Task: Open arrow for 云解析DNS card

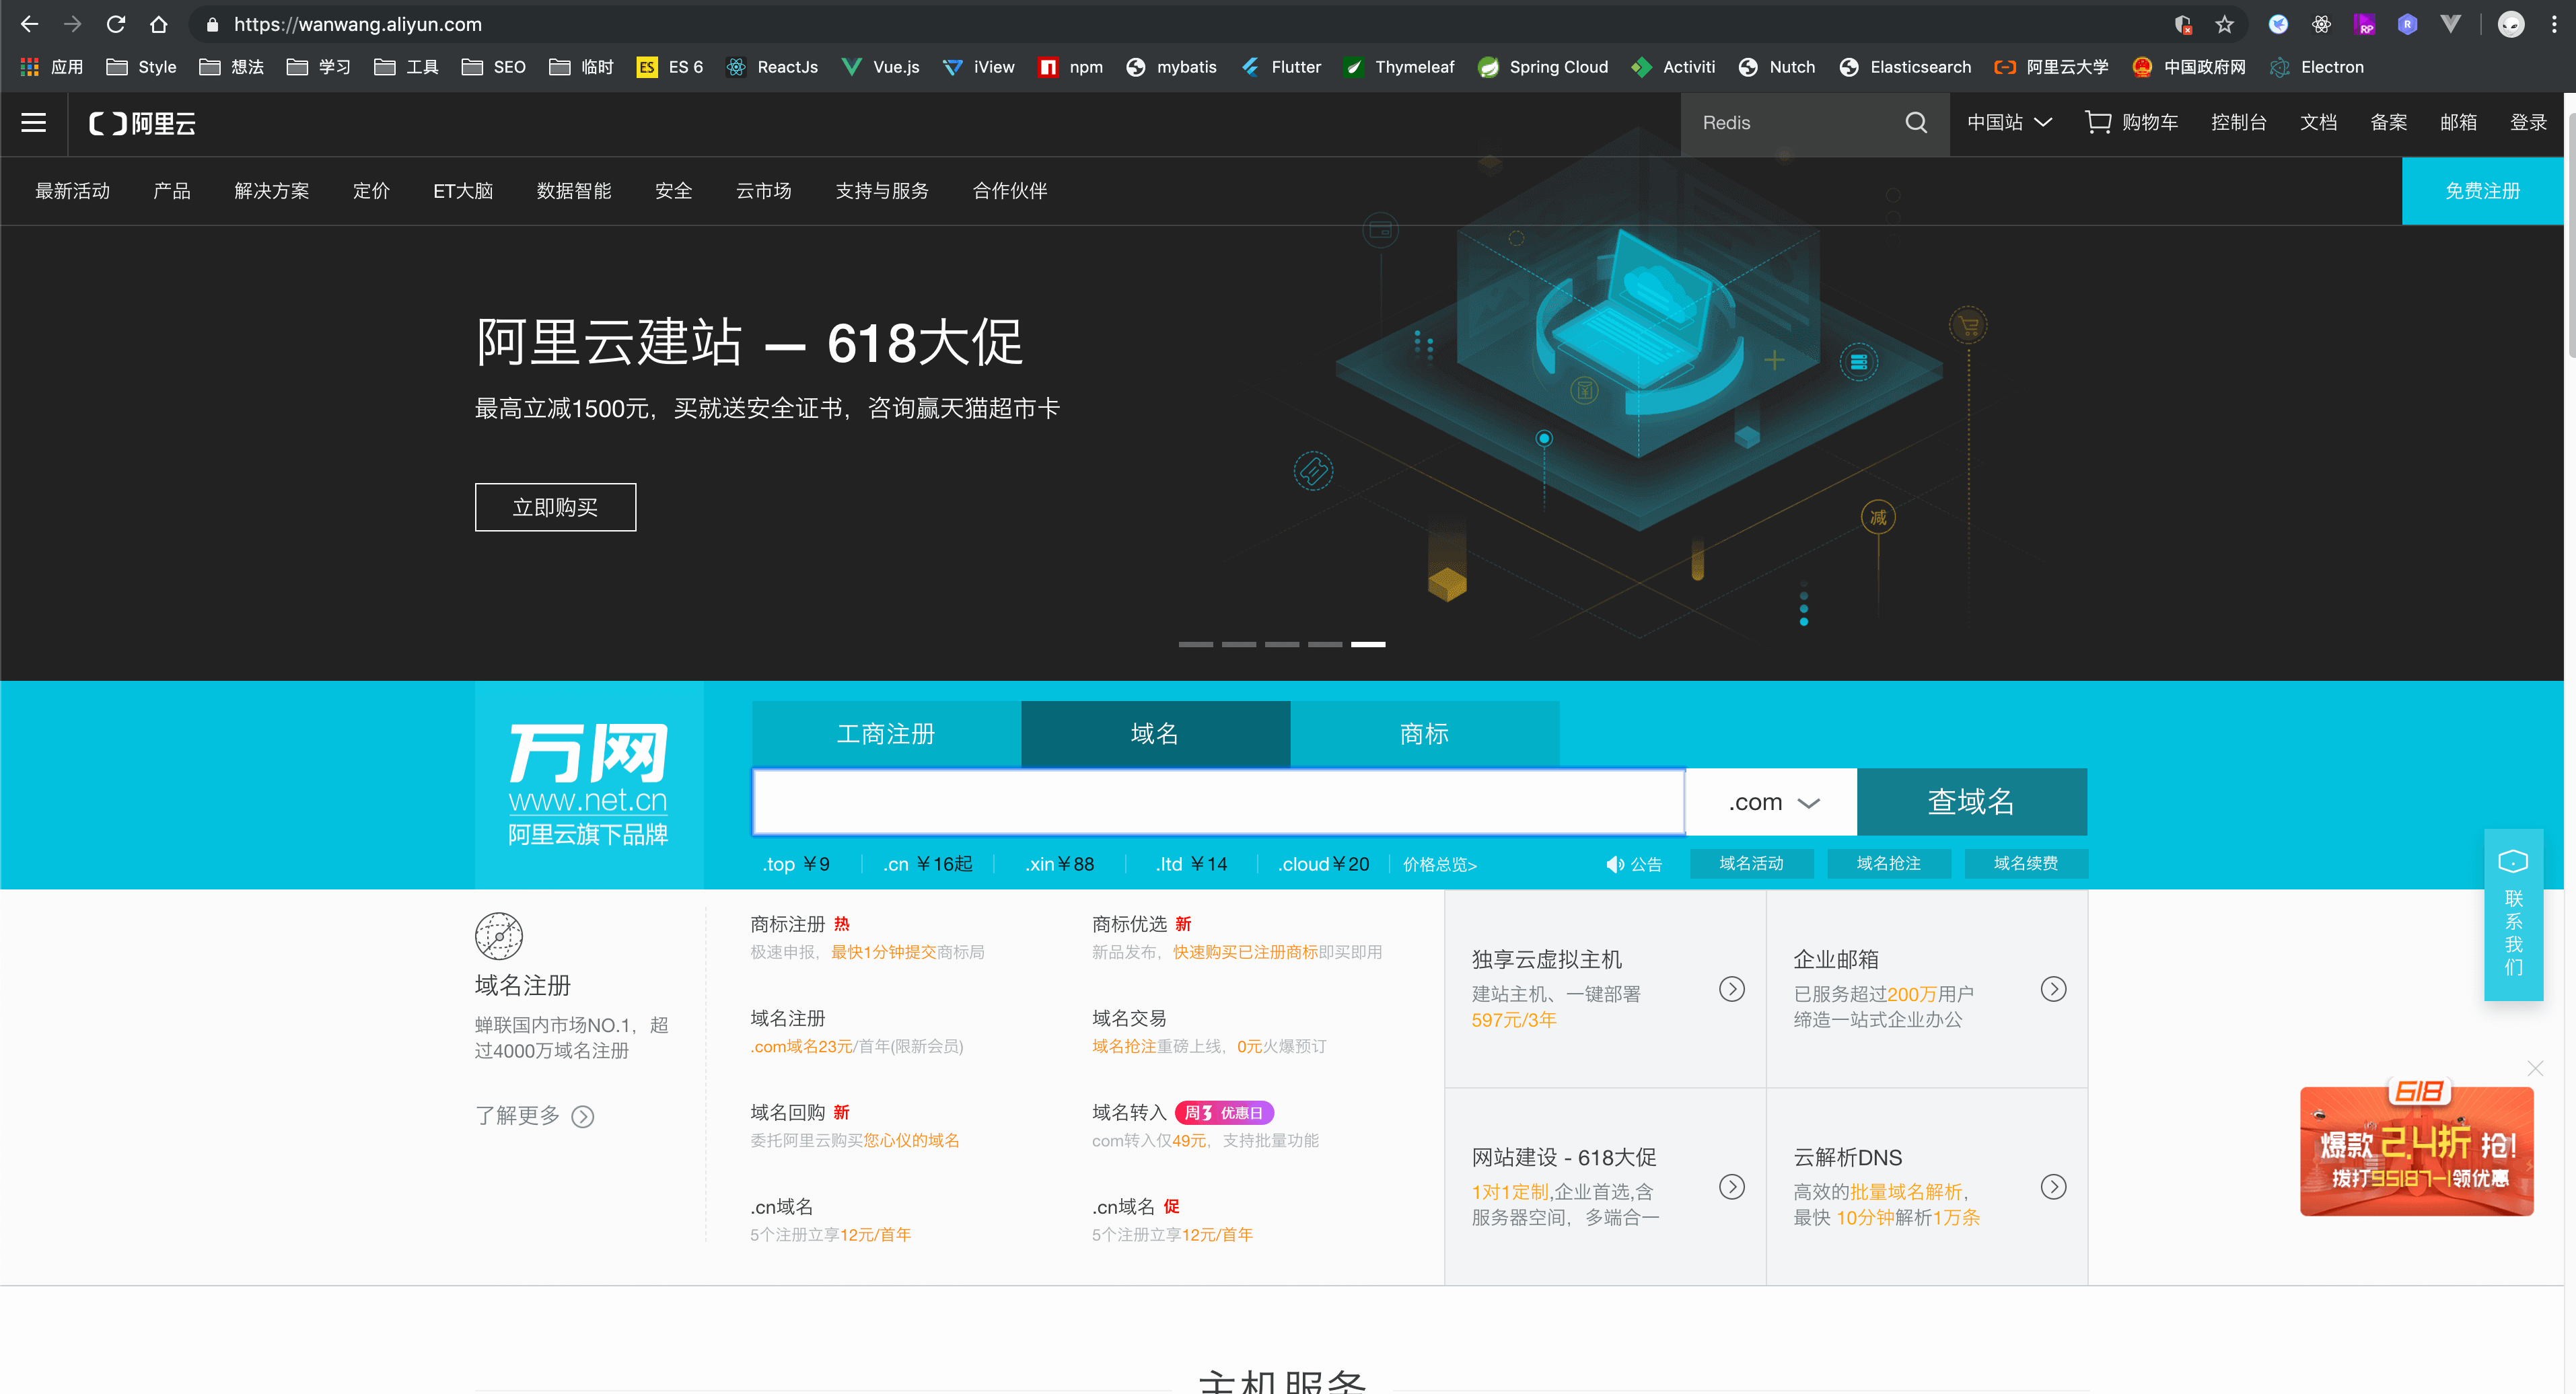Action: coord(2053,1186)
